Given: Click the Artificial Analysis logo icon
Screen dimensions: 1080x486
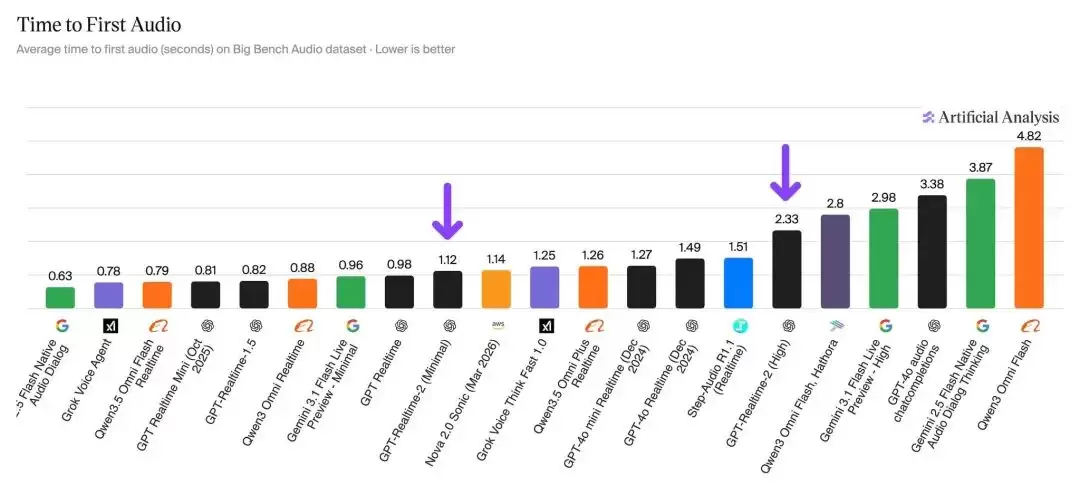Looking at the screenshot, I should pyautogui.click(x=928, y=117).
